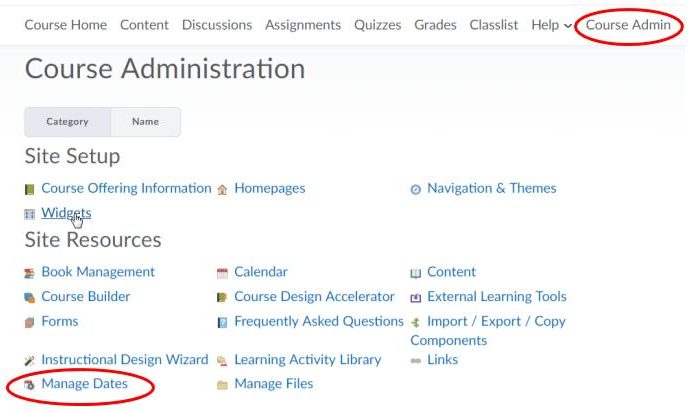
Task: Open the Forms link
Action: pyautogui.click(x=60, y=321)
